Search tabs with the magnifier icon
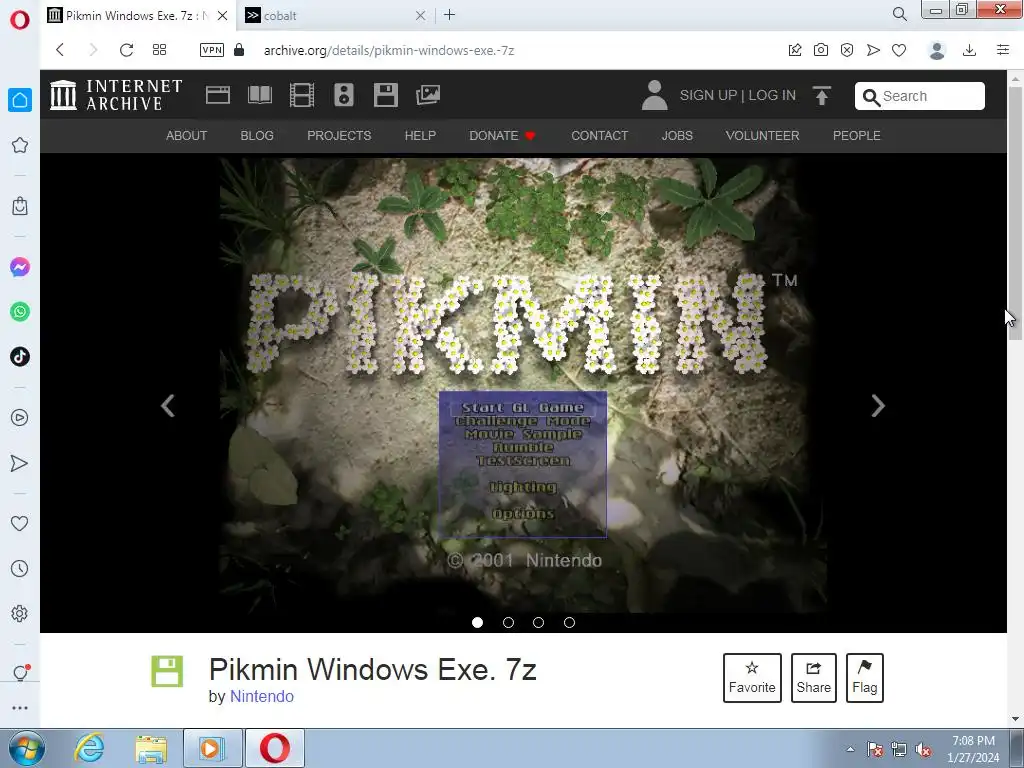The image size is (1024, 768). point(900,14)
